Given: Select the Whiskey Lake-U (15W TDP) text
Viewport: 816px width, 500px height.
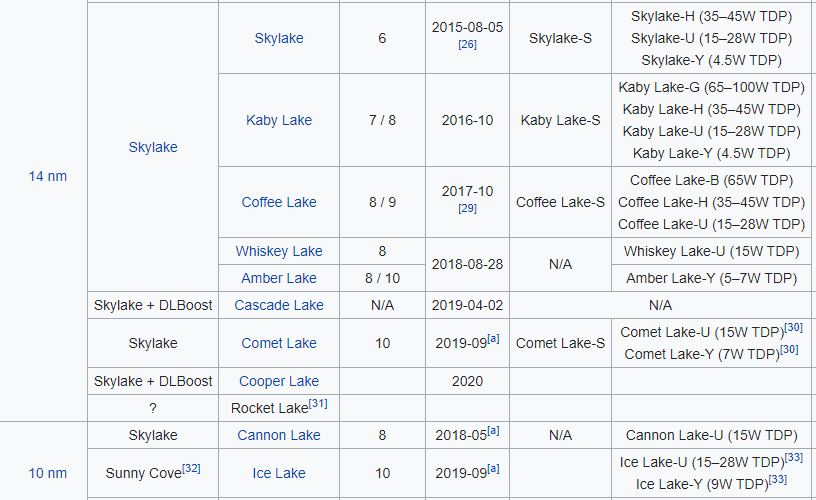Looking at the screenshot, I should [711, 251].
